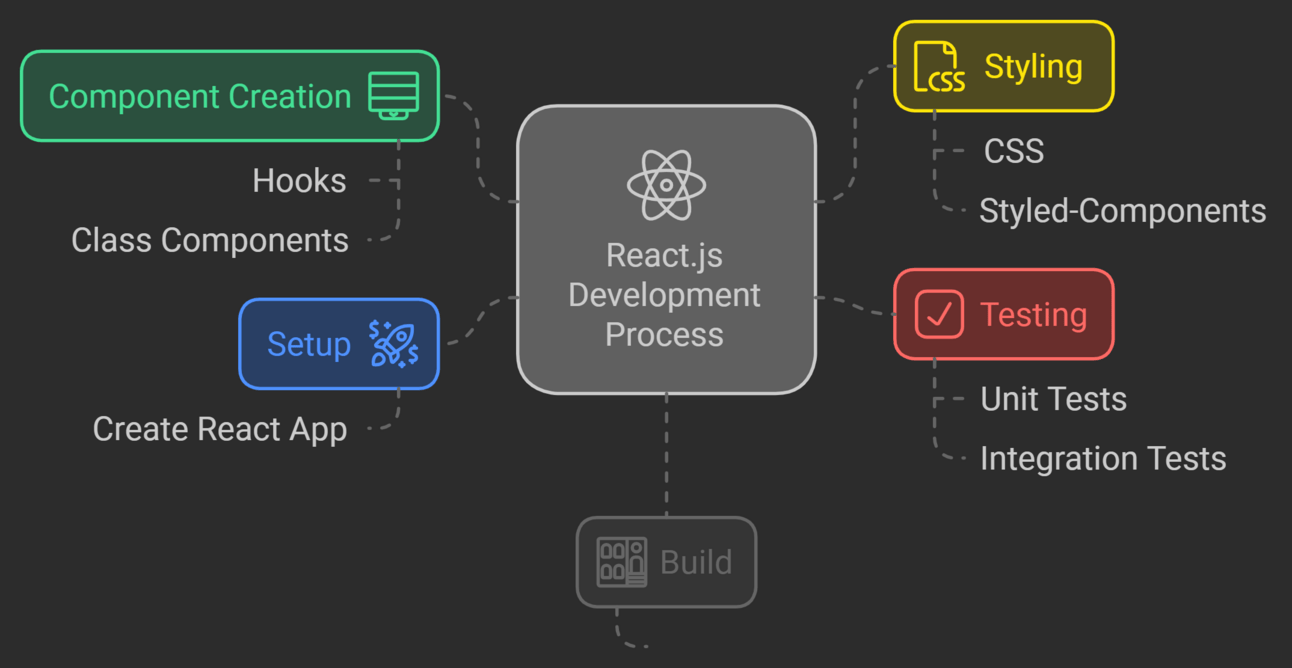Click the grid icon in Build node
This screenshot has width=1292, height=668.
tap(622, 562)
